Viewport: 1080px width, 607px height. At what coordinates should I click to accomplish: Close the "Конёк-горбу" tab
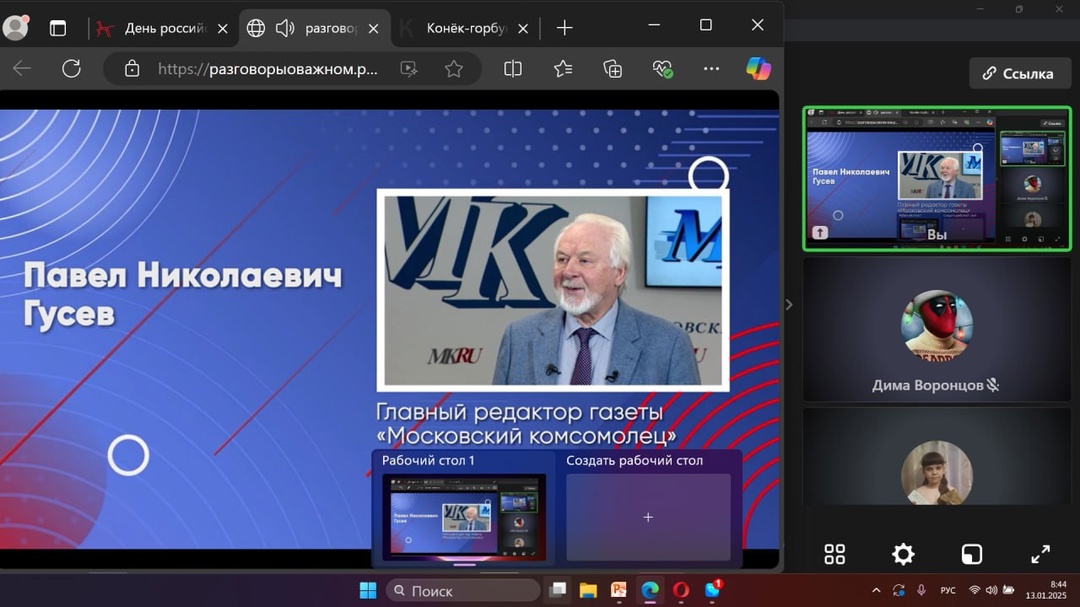[x=523, y=29]
